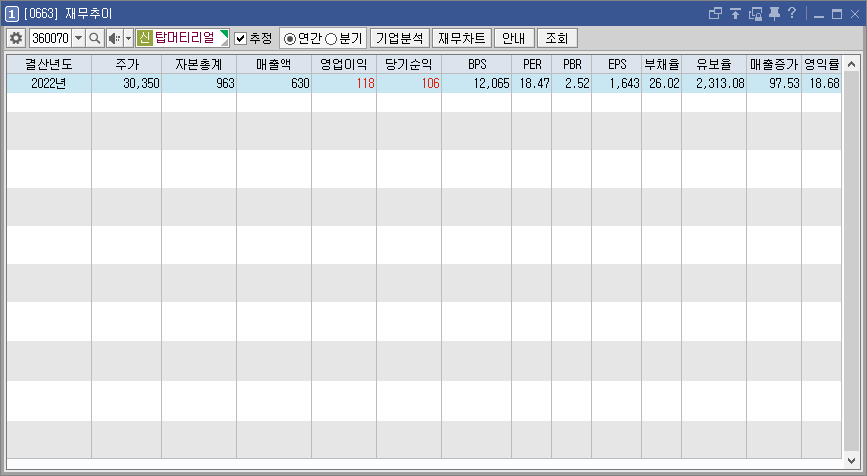Click the 30,350 price cell

127,83
